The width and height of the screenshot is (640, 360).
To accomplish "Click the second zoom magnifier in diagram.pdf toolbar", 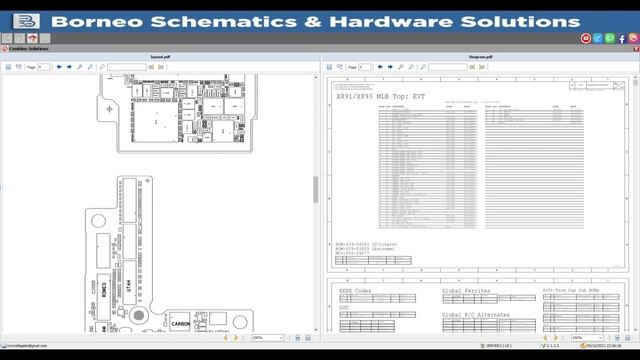I will (411, 67).
